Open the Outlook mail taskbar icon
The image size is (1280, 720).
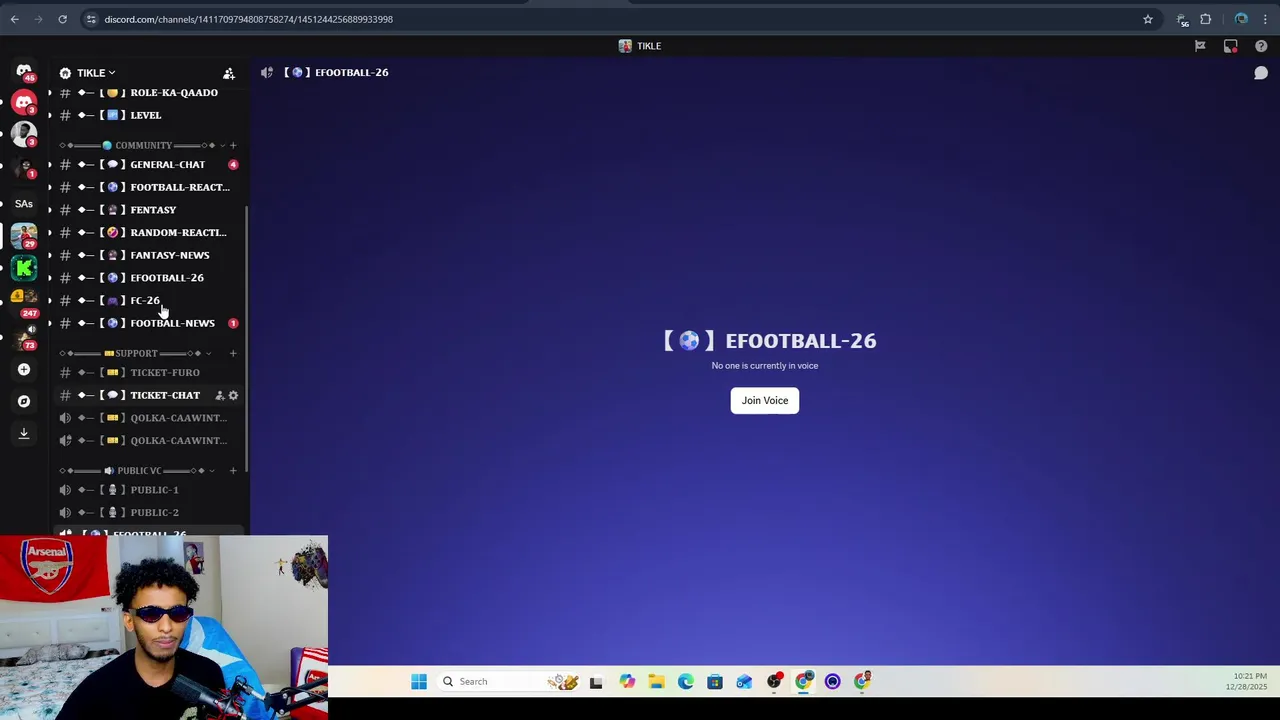click(744, 681)
